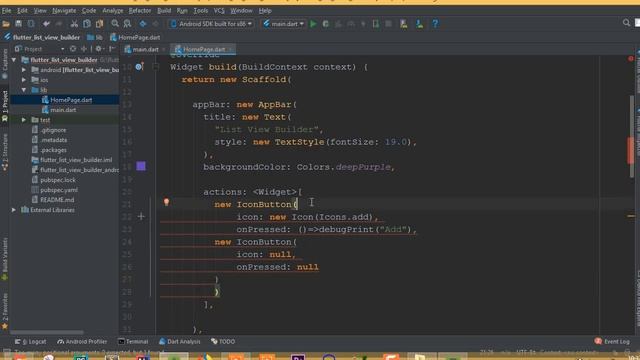Click the deepPurple color swatch in the gutter

point(141,166)
